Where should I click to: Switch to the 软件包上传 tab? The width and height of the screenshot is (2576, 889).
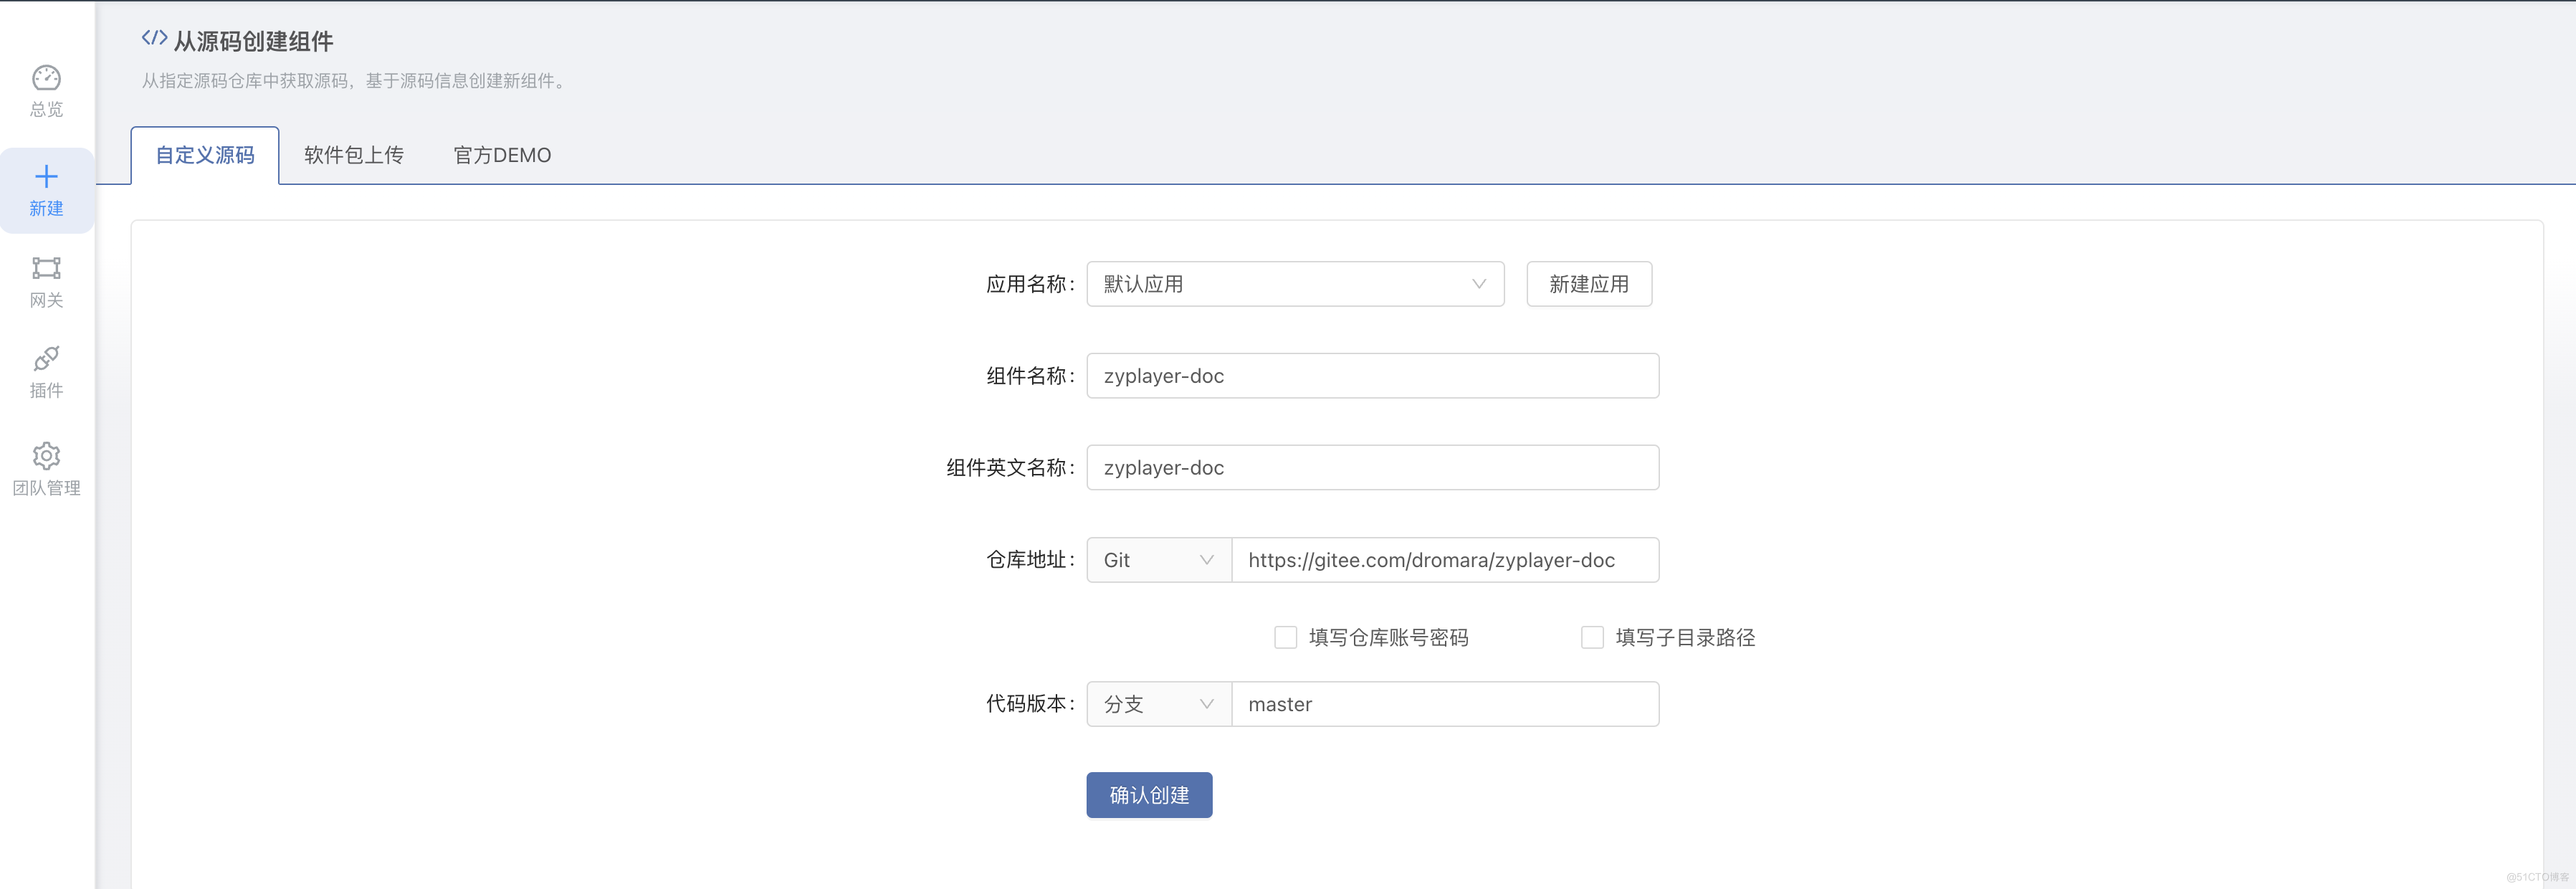click(354, 155)
